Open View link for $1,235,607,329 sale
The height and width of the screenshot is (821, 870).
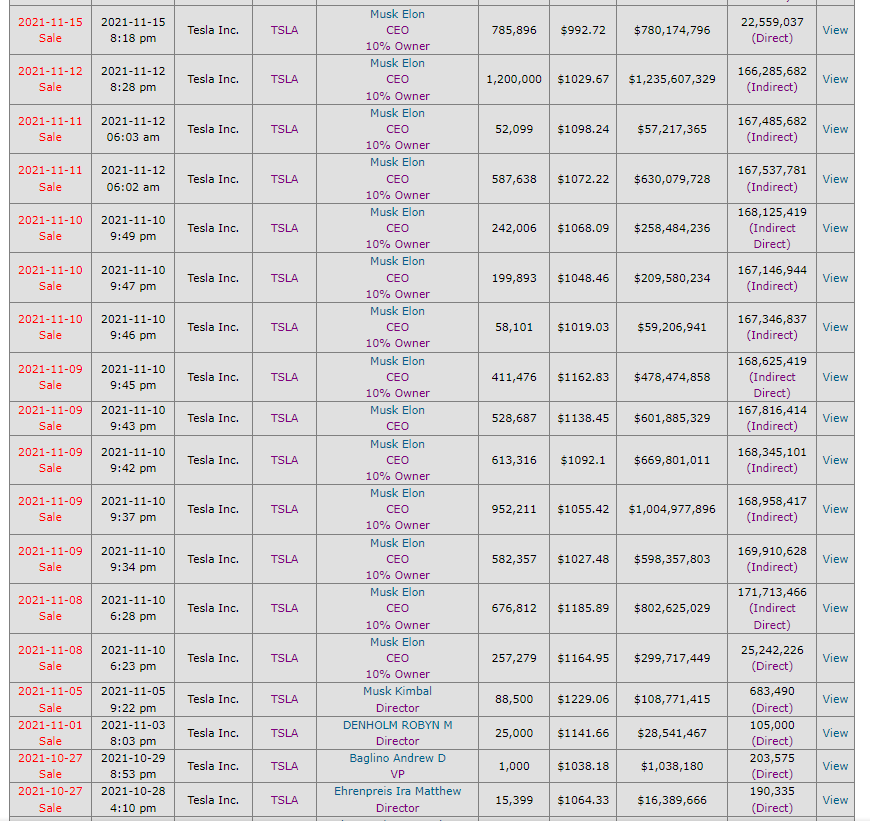pos(835,79)
